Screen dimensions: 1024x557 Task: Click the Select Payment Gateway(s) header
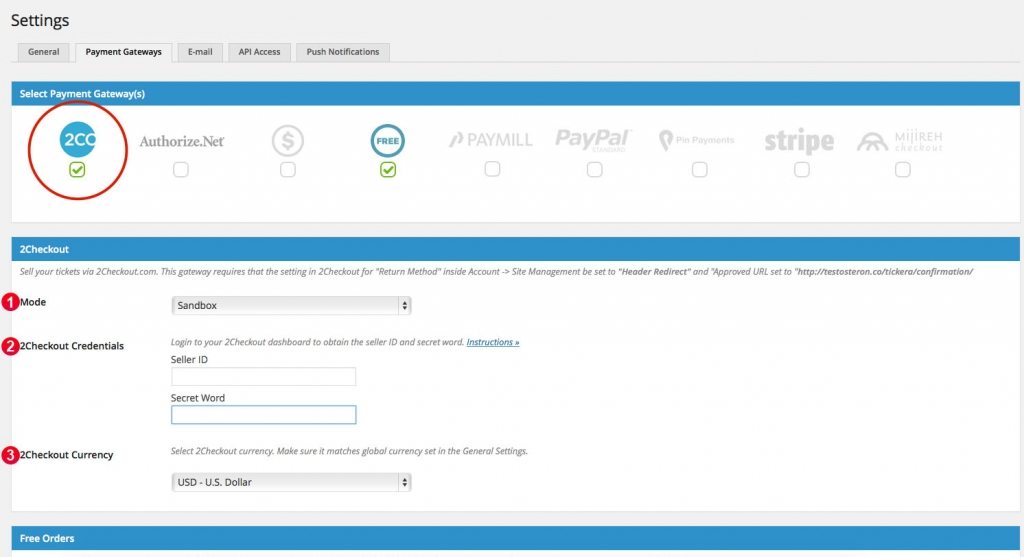tap(515, 94)
